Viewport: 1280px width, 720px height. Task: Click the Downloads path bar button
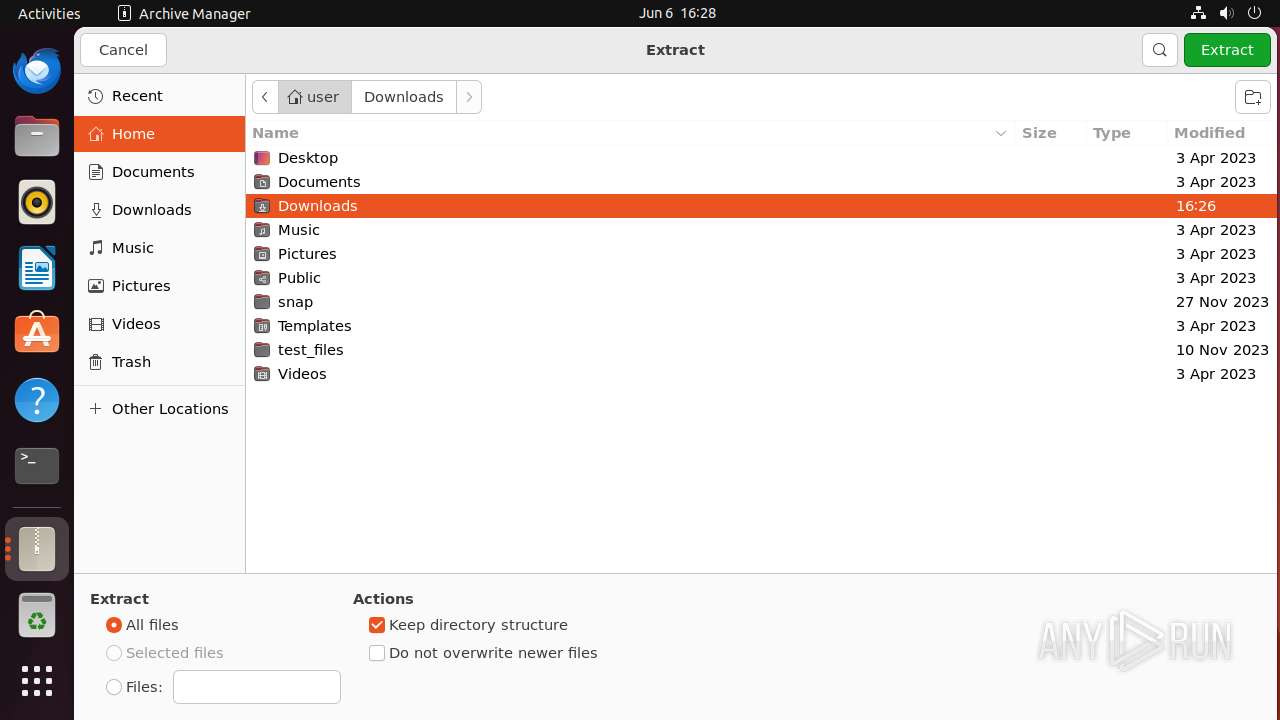pyautogui.click(x=404, y=97)
